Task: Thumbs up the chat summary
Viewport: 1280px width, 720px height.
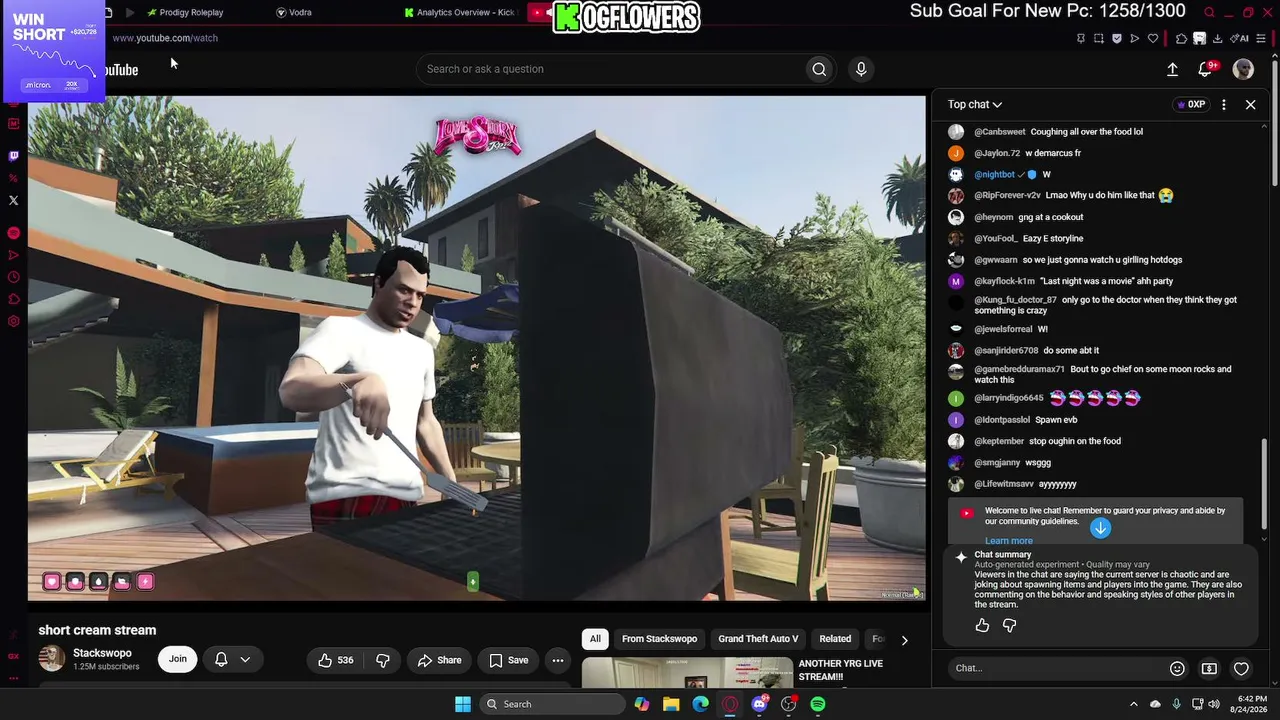Action: pos(982,625)
